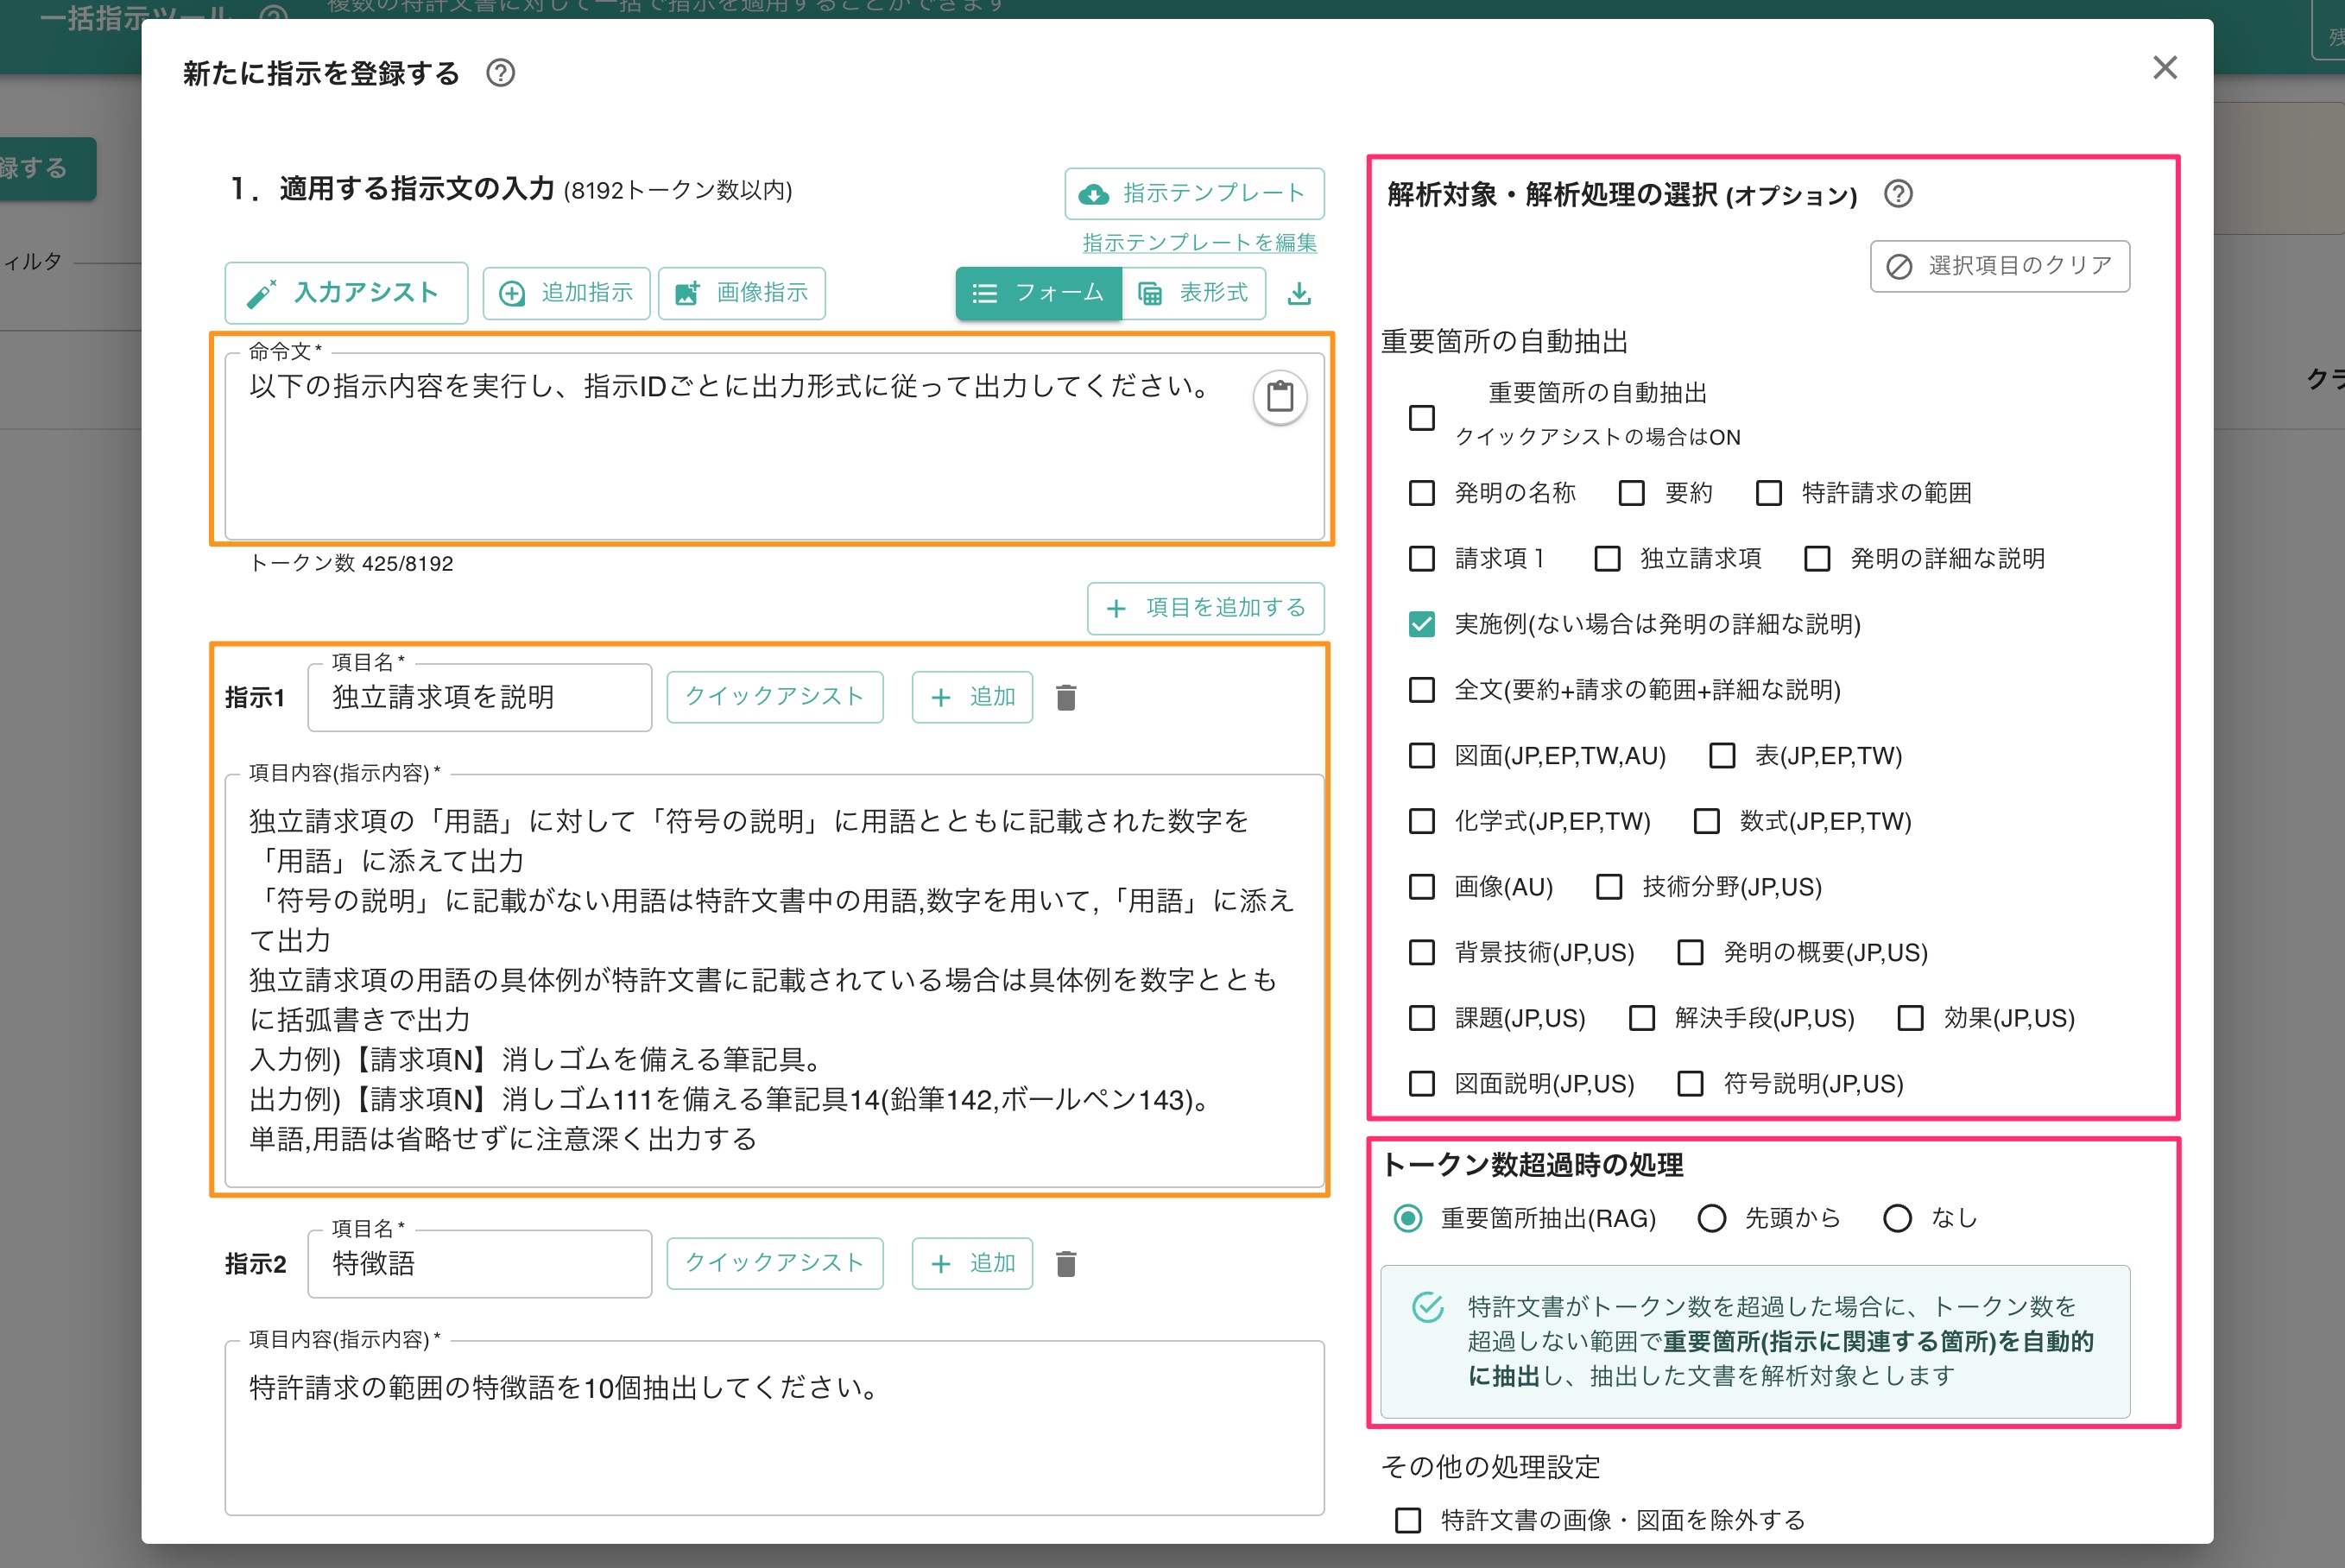Check 全文(要約+請求の範囲+詳細な説明) checkbox
2345x1568 pixels.
1421,690
